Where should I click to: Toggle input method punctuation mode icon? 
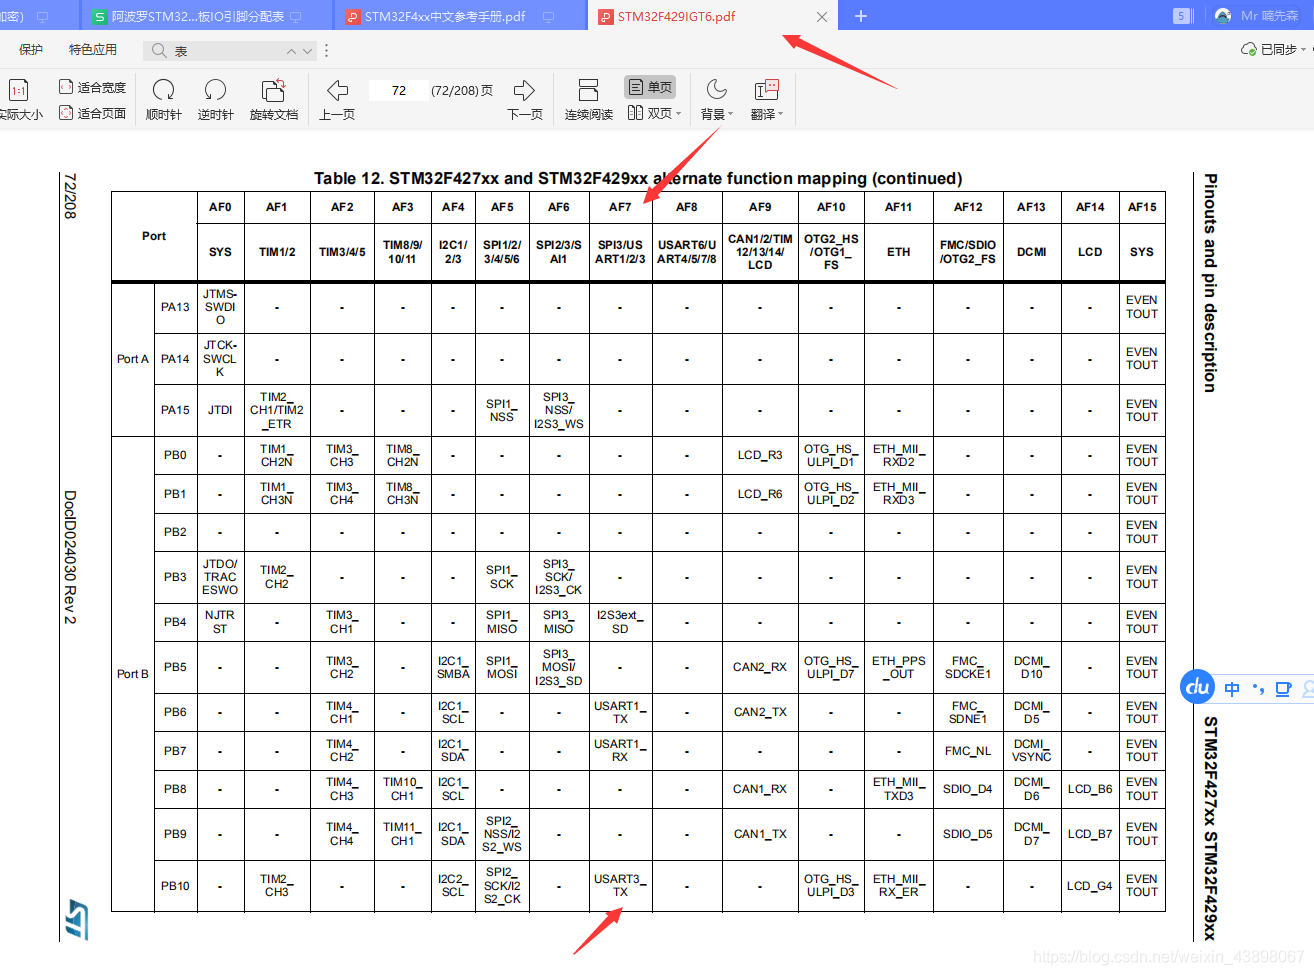pos(1258,688)
